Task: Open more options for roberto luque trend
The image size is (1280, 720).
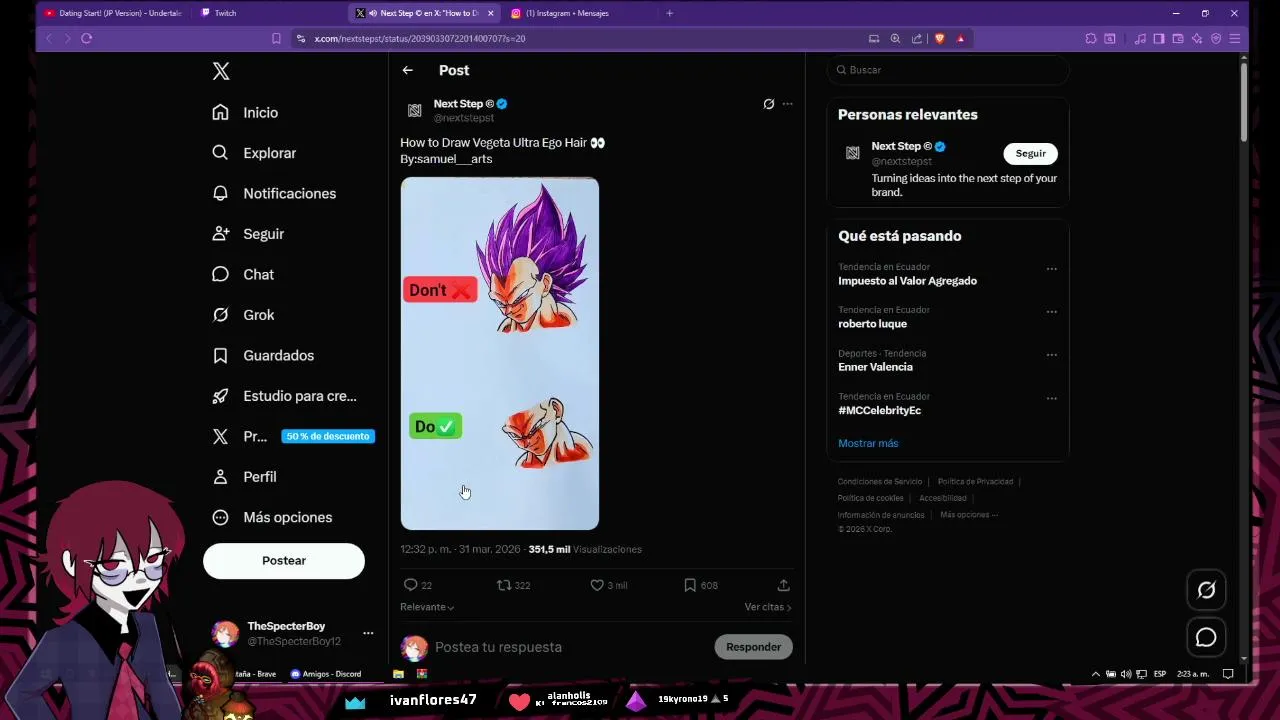Action: [x=1051, y=312]
